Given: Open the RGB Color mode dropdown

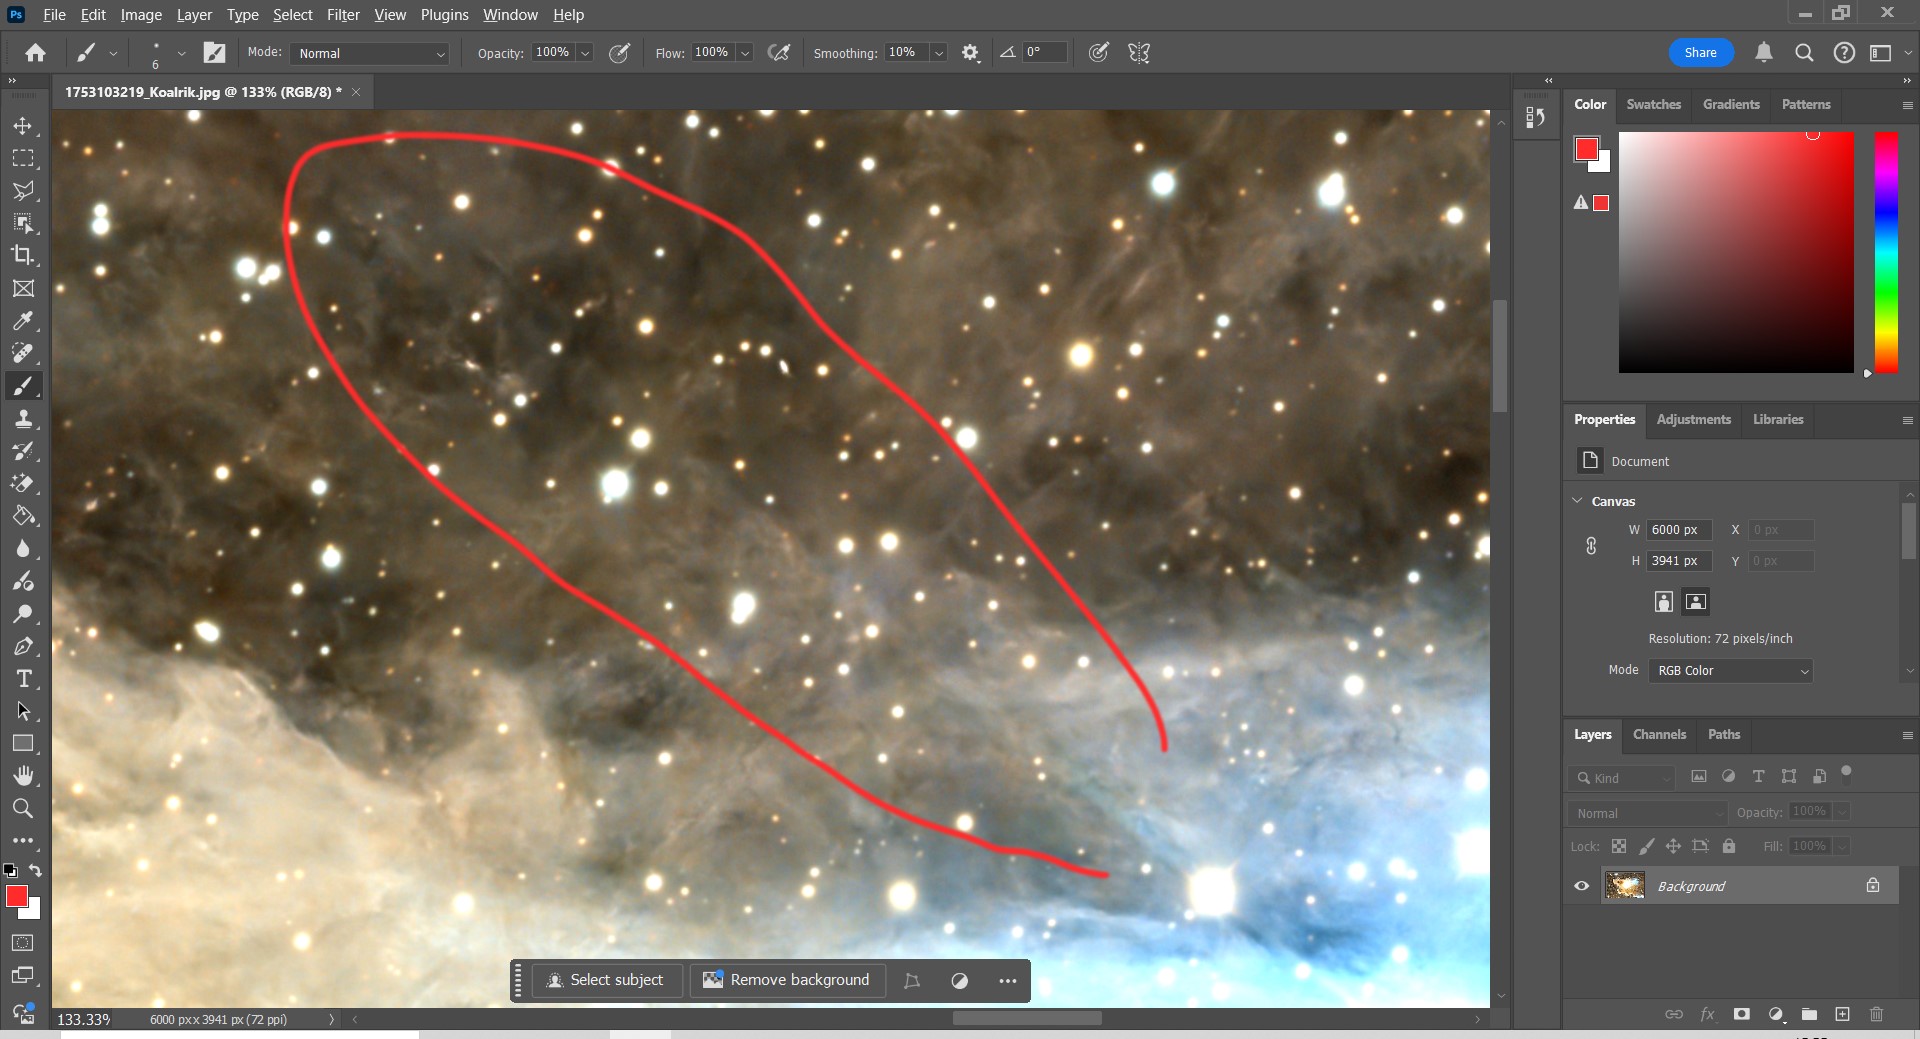Looking at the screenshot, I should [1731, 671].
